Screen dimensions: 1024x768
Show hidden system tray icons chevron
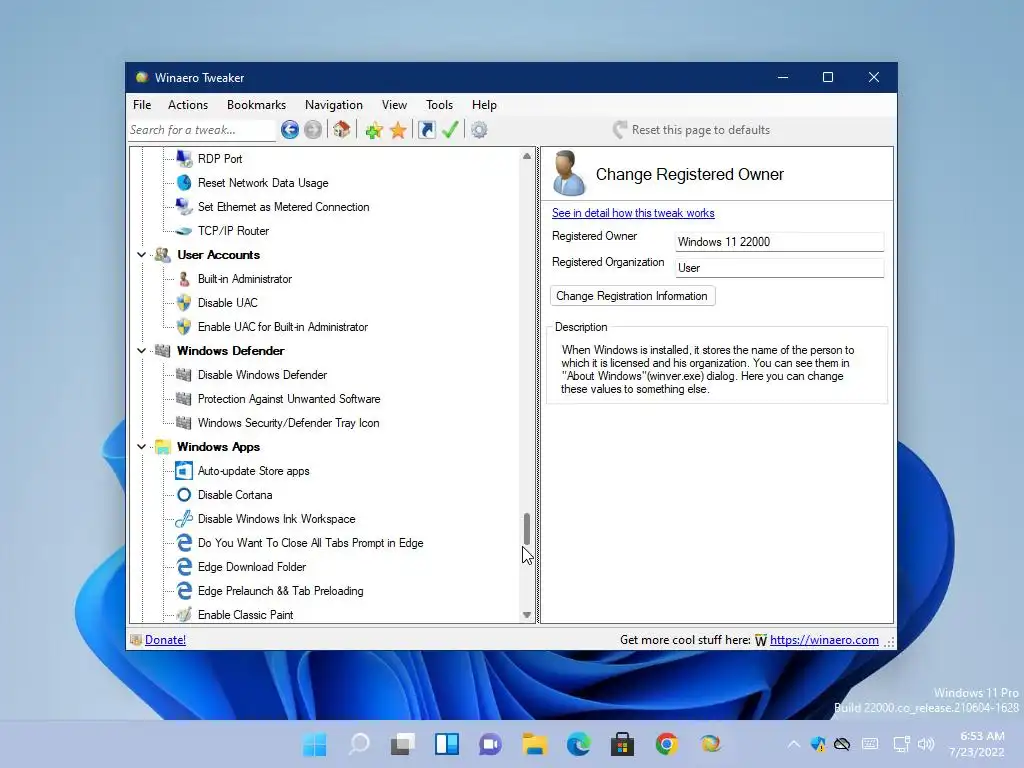click(793, 744)
